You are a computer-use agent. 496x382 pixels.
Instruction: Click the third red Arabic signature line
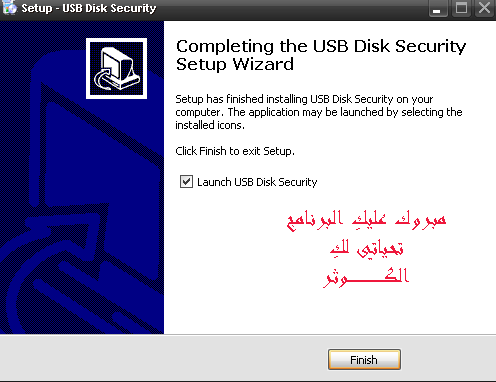[366, 277]
